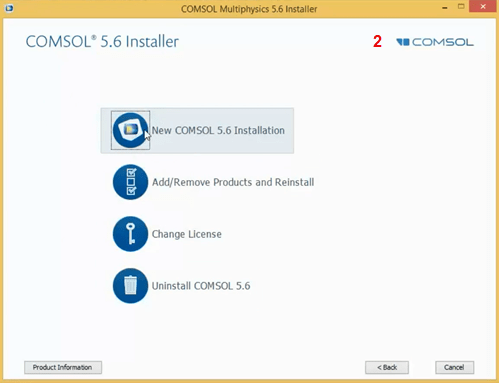Choose Add/Remove Products and Reinstall text

(x=233, y=182)
